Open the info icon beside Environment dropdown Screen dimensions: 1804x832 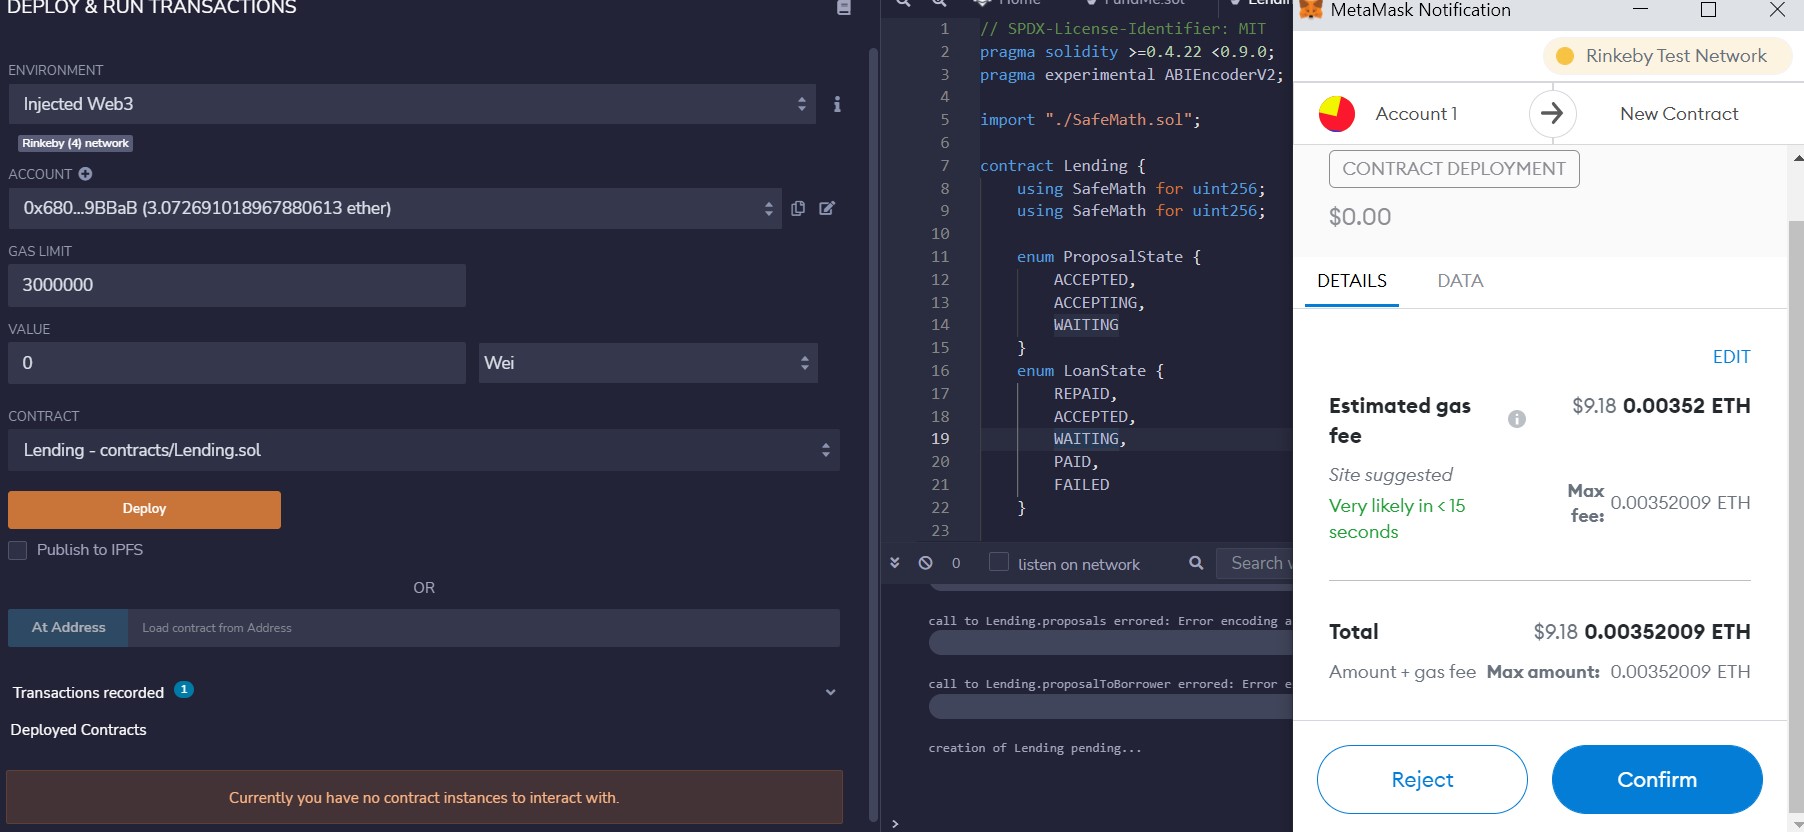point(837,104)
